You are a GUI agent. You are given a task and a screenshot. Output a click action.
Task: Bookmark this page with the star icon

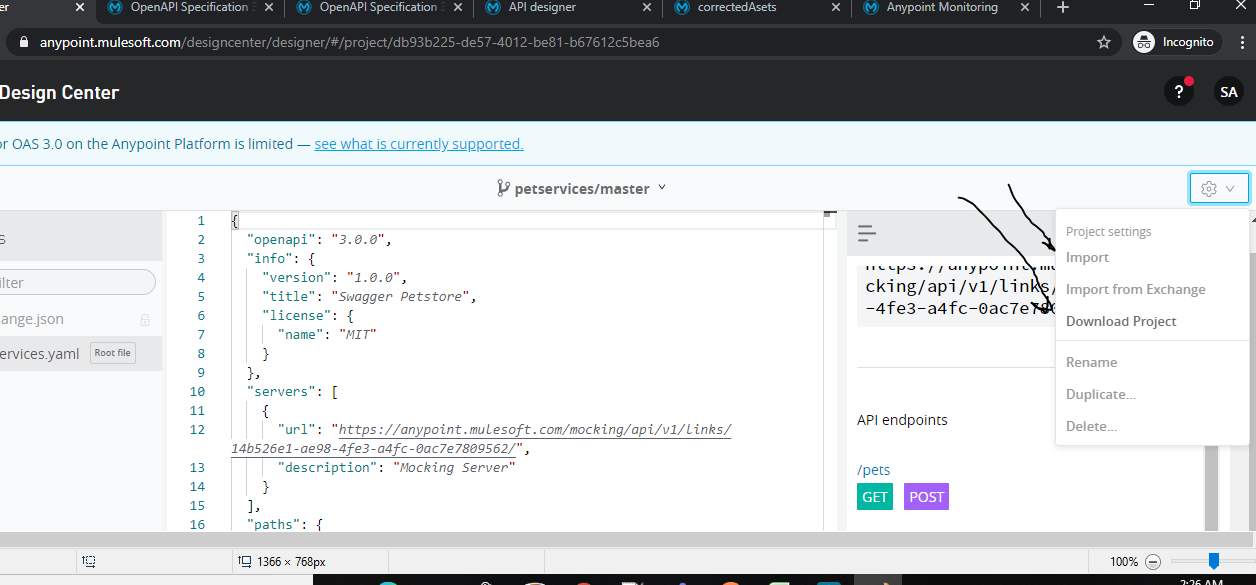(1104, 42)
